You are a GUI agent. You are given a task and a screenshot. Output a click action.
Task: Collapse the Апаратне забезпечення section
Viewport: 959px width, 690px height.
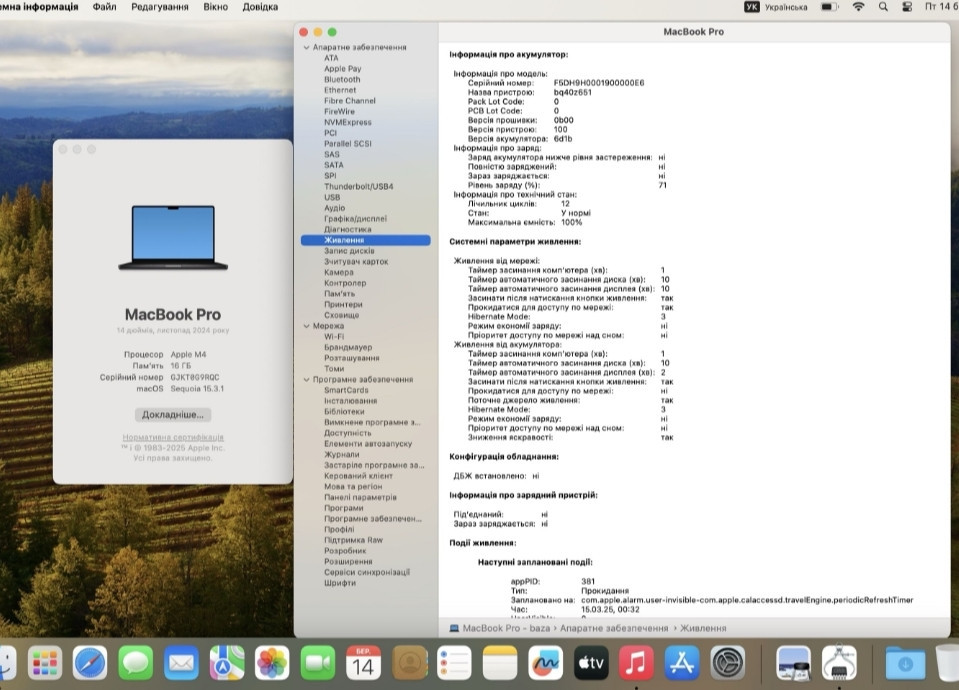307,47
